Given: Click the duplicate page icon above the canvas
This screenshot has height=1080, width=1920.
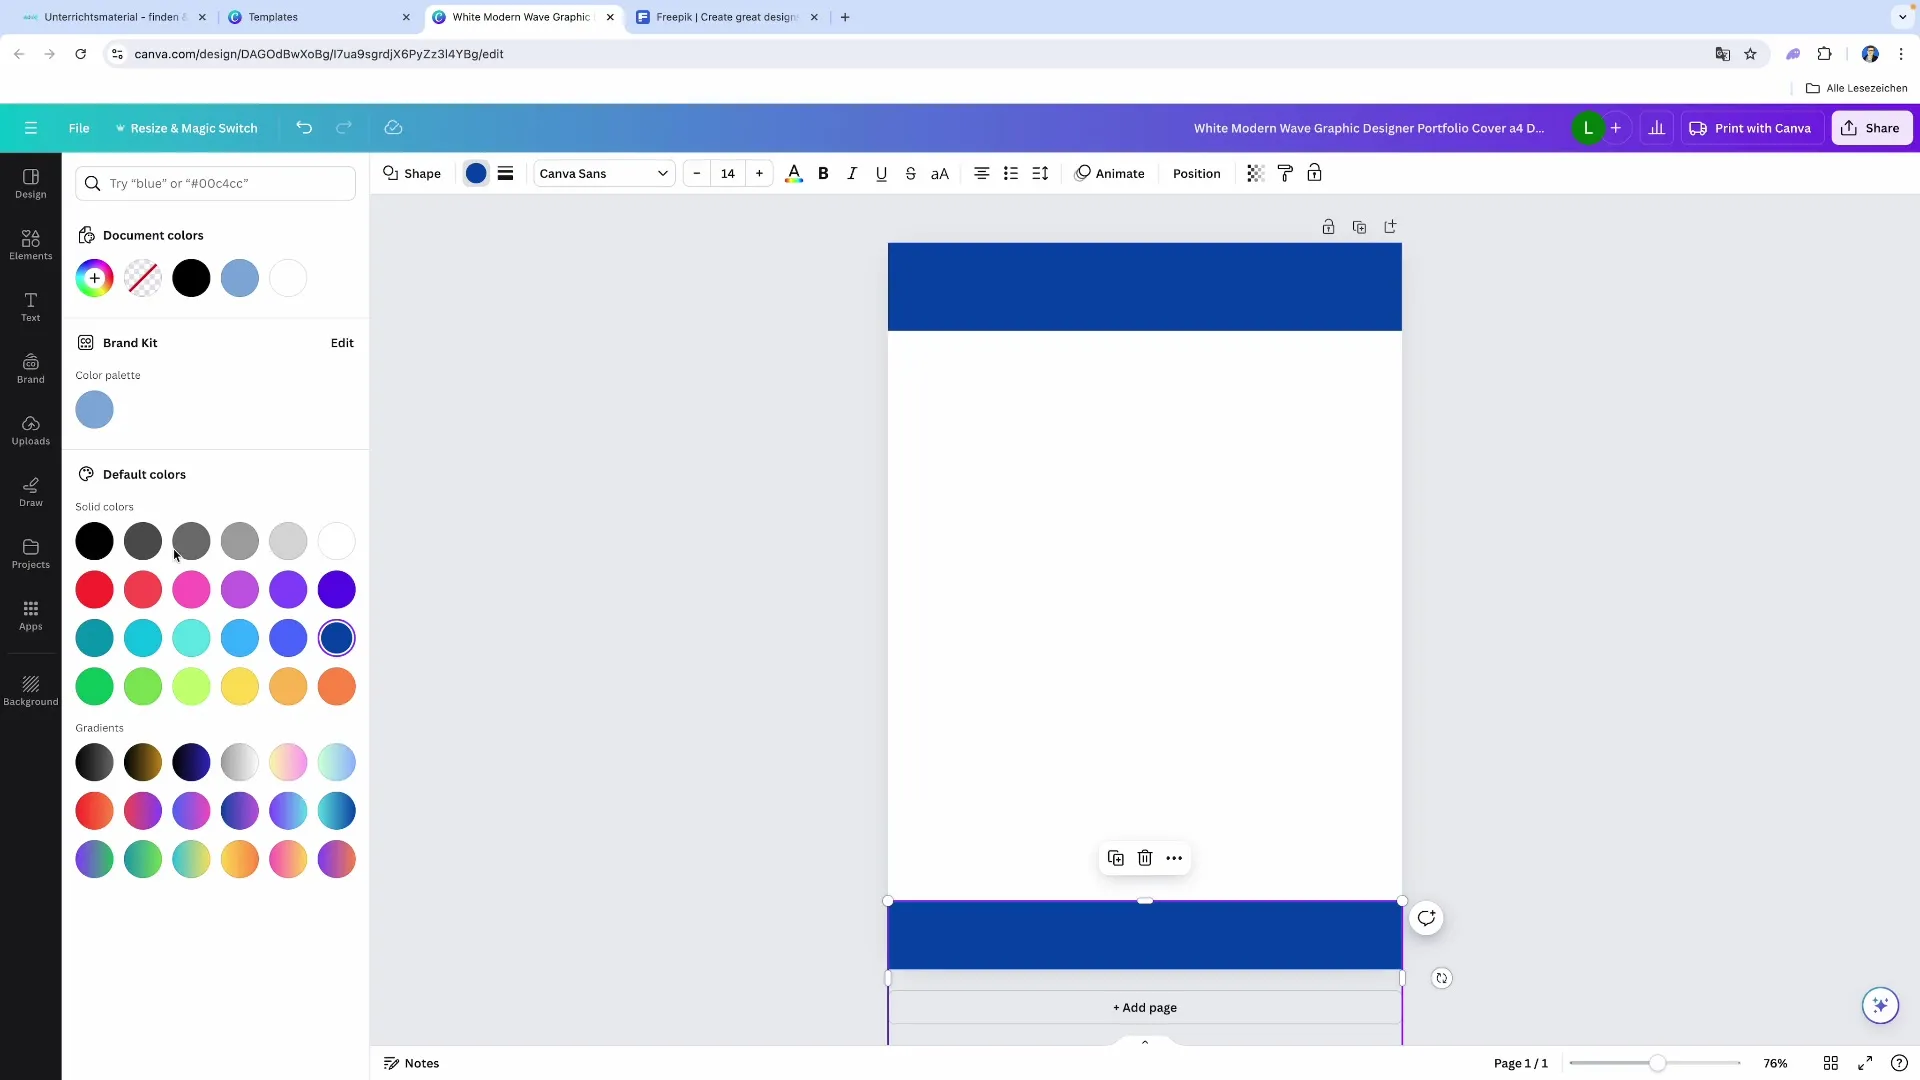Looking at the screenshot, I should tap(1360, 227).
